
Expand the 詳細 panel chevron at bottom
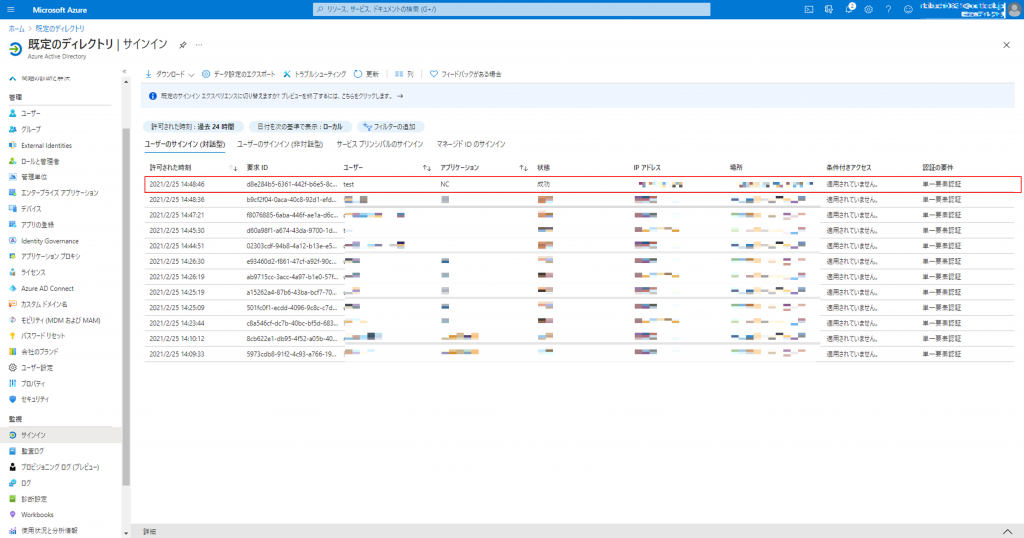pyautogui.click(x=1008, y=531)
